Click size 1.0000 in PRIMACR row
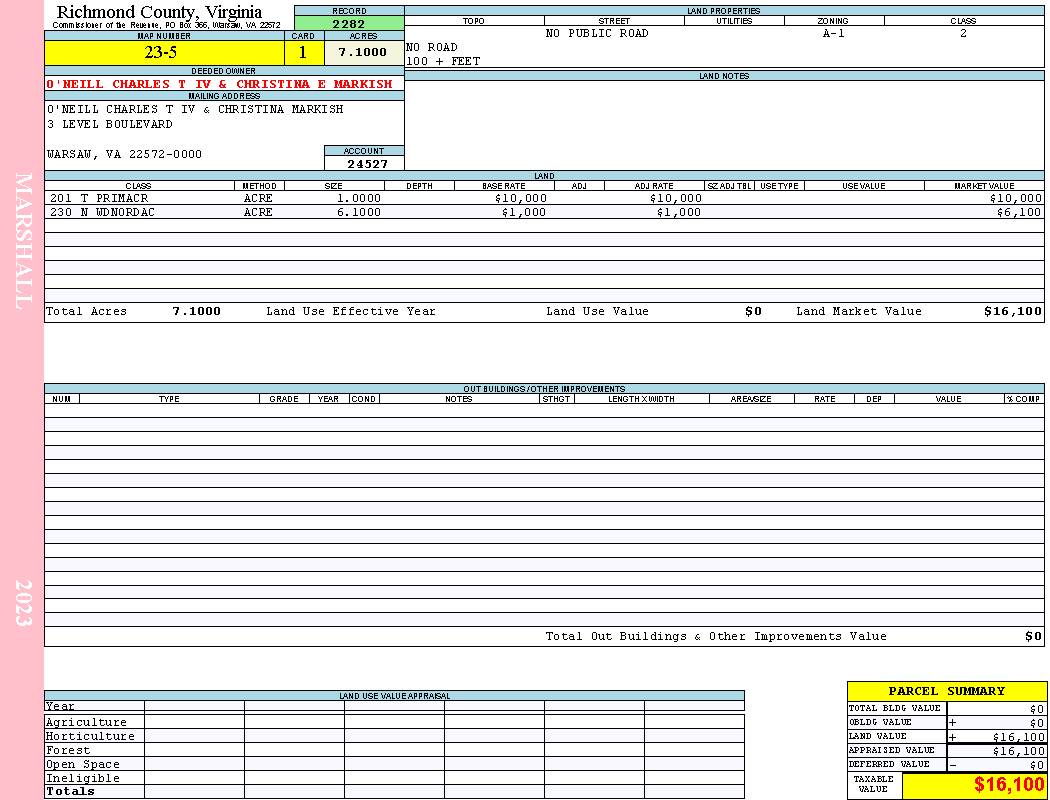Screen dimensions: 1050x800 pos(359,198)
